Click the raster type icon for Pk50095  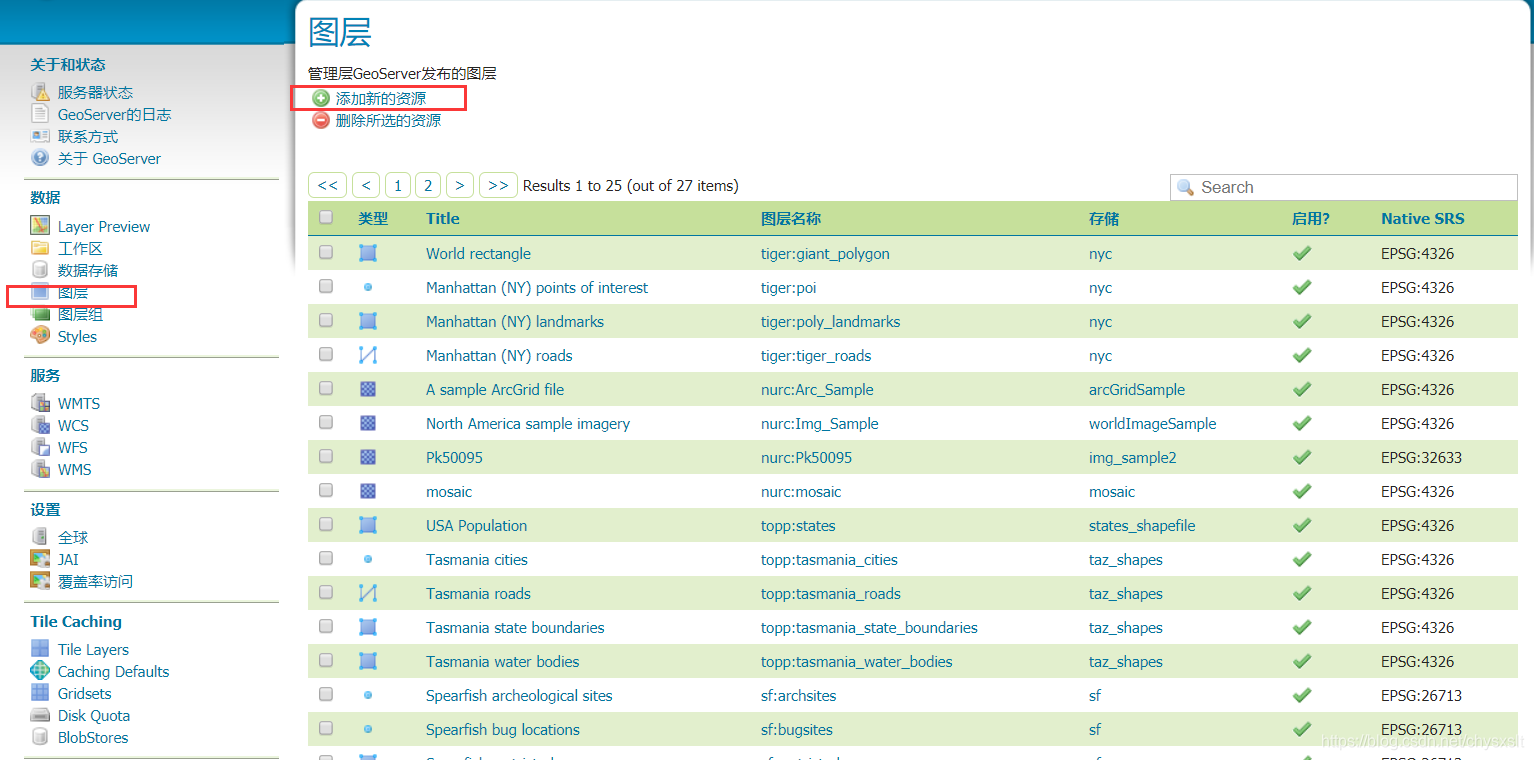click(x=368, y=458)
